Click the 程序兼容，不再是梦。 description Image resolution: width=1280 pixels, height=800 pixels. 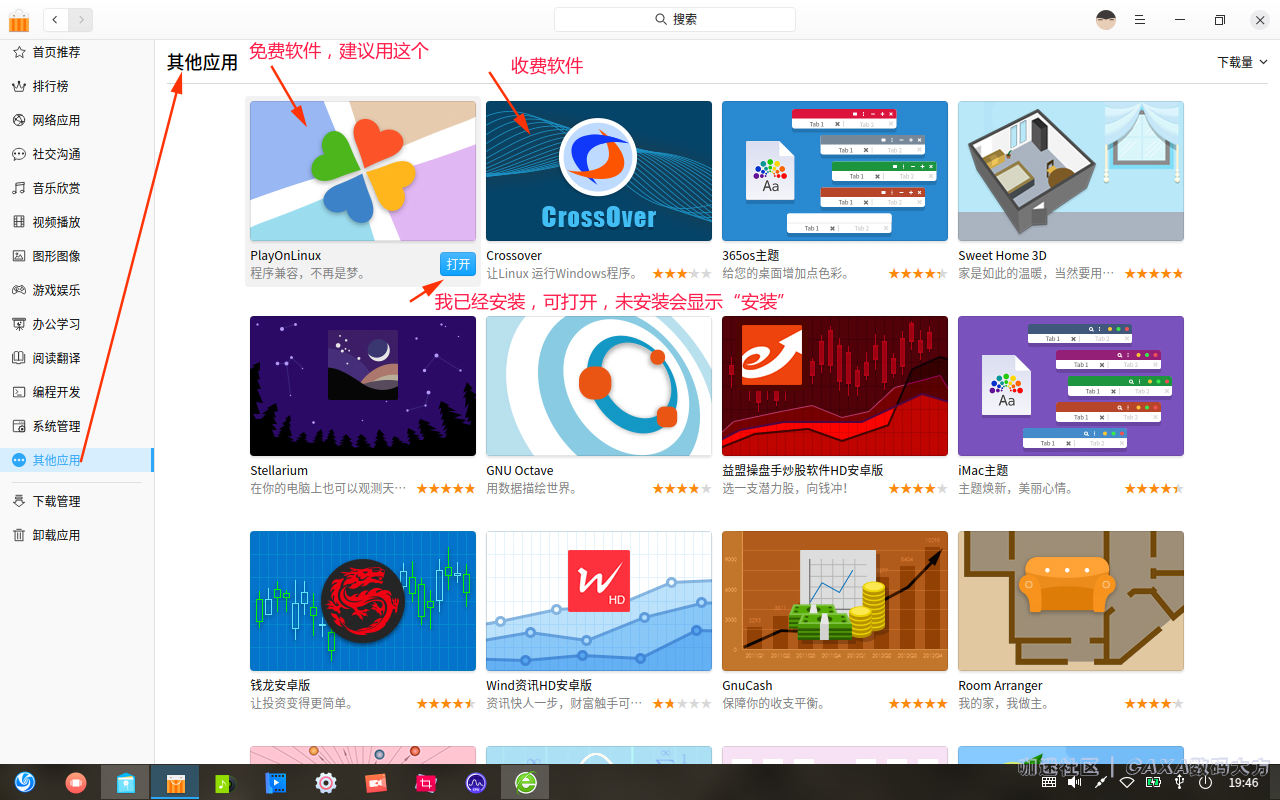point(309,273)
